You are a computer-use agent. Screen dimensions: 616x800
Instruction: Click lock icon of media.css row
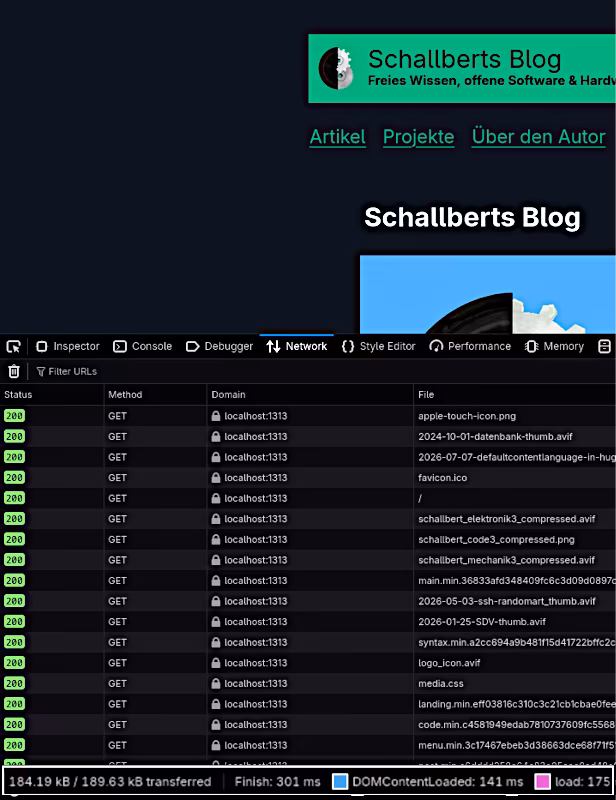216,683
